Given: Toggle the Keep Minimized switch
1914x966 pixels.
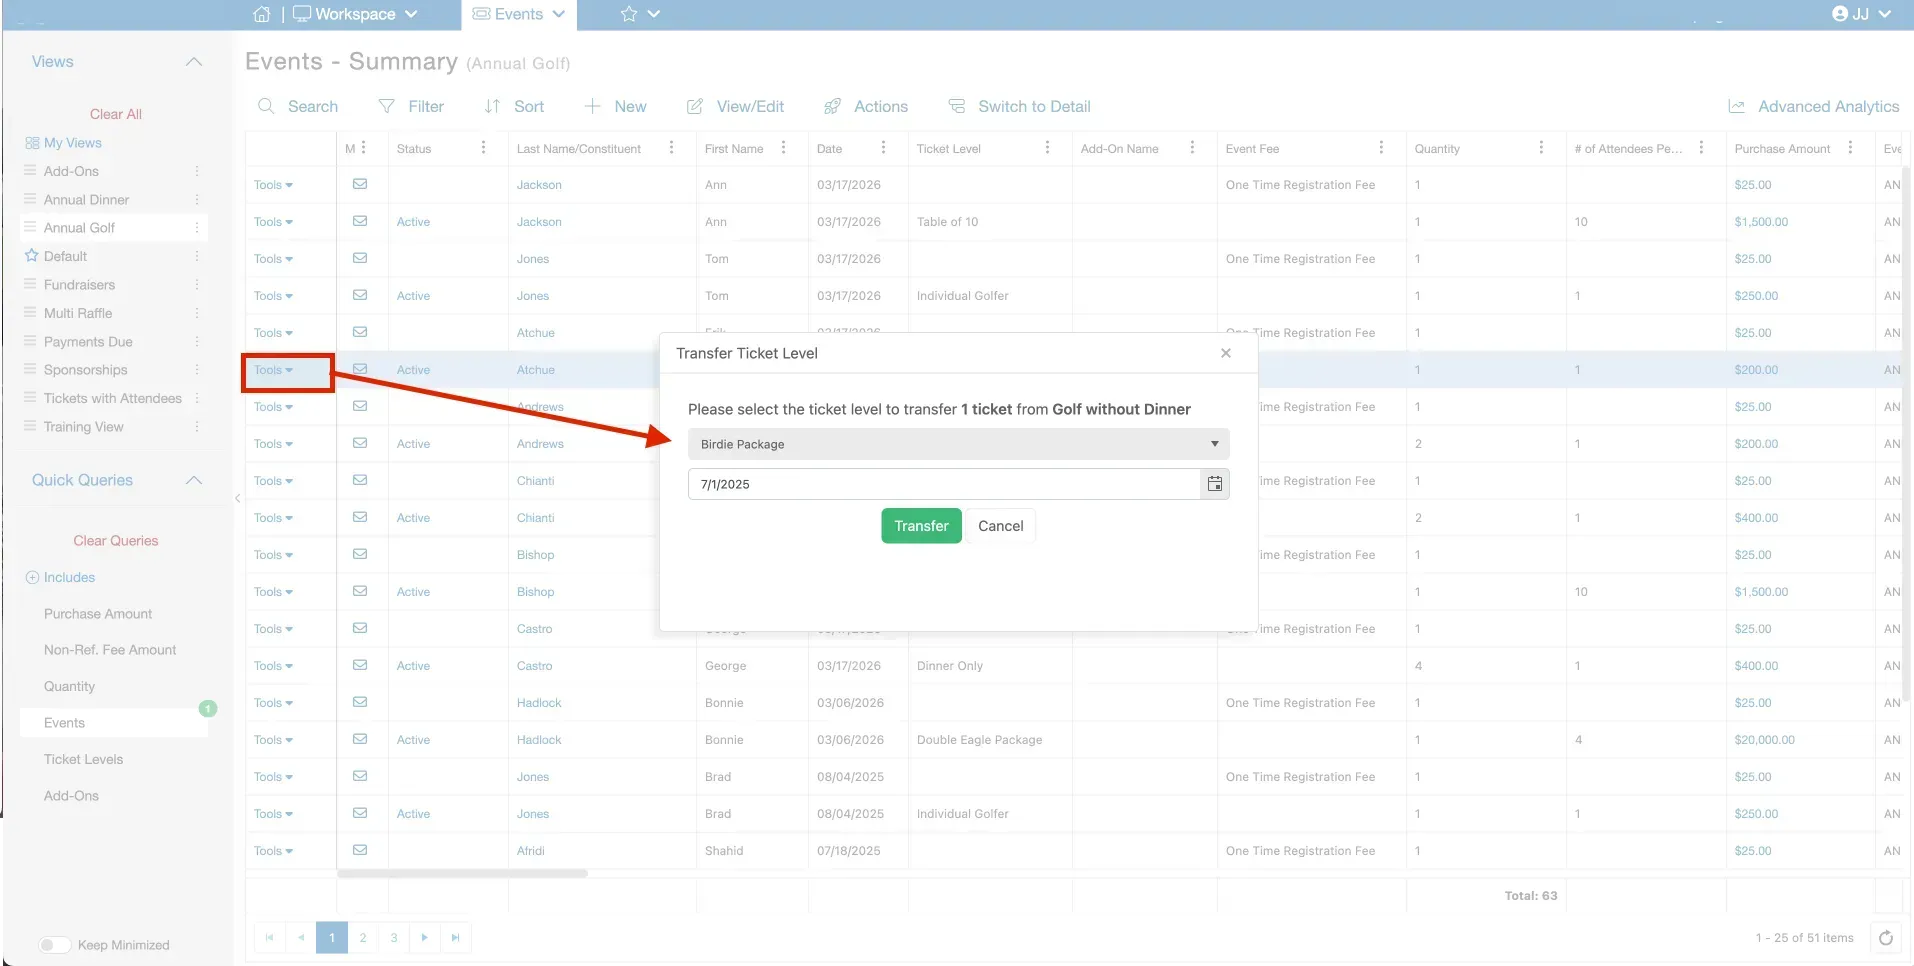Looking at the screenshot, I should 54,945.
